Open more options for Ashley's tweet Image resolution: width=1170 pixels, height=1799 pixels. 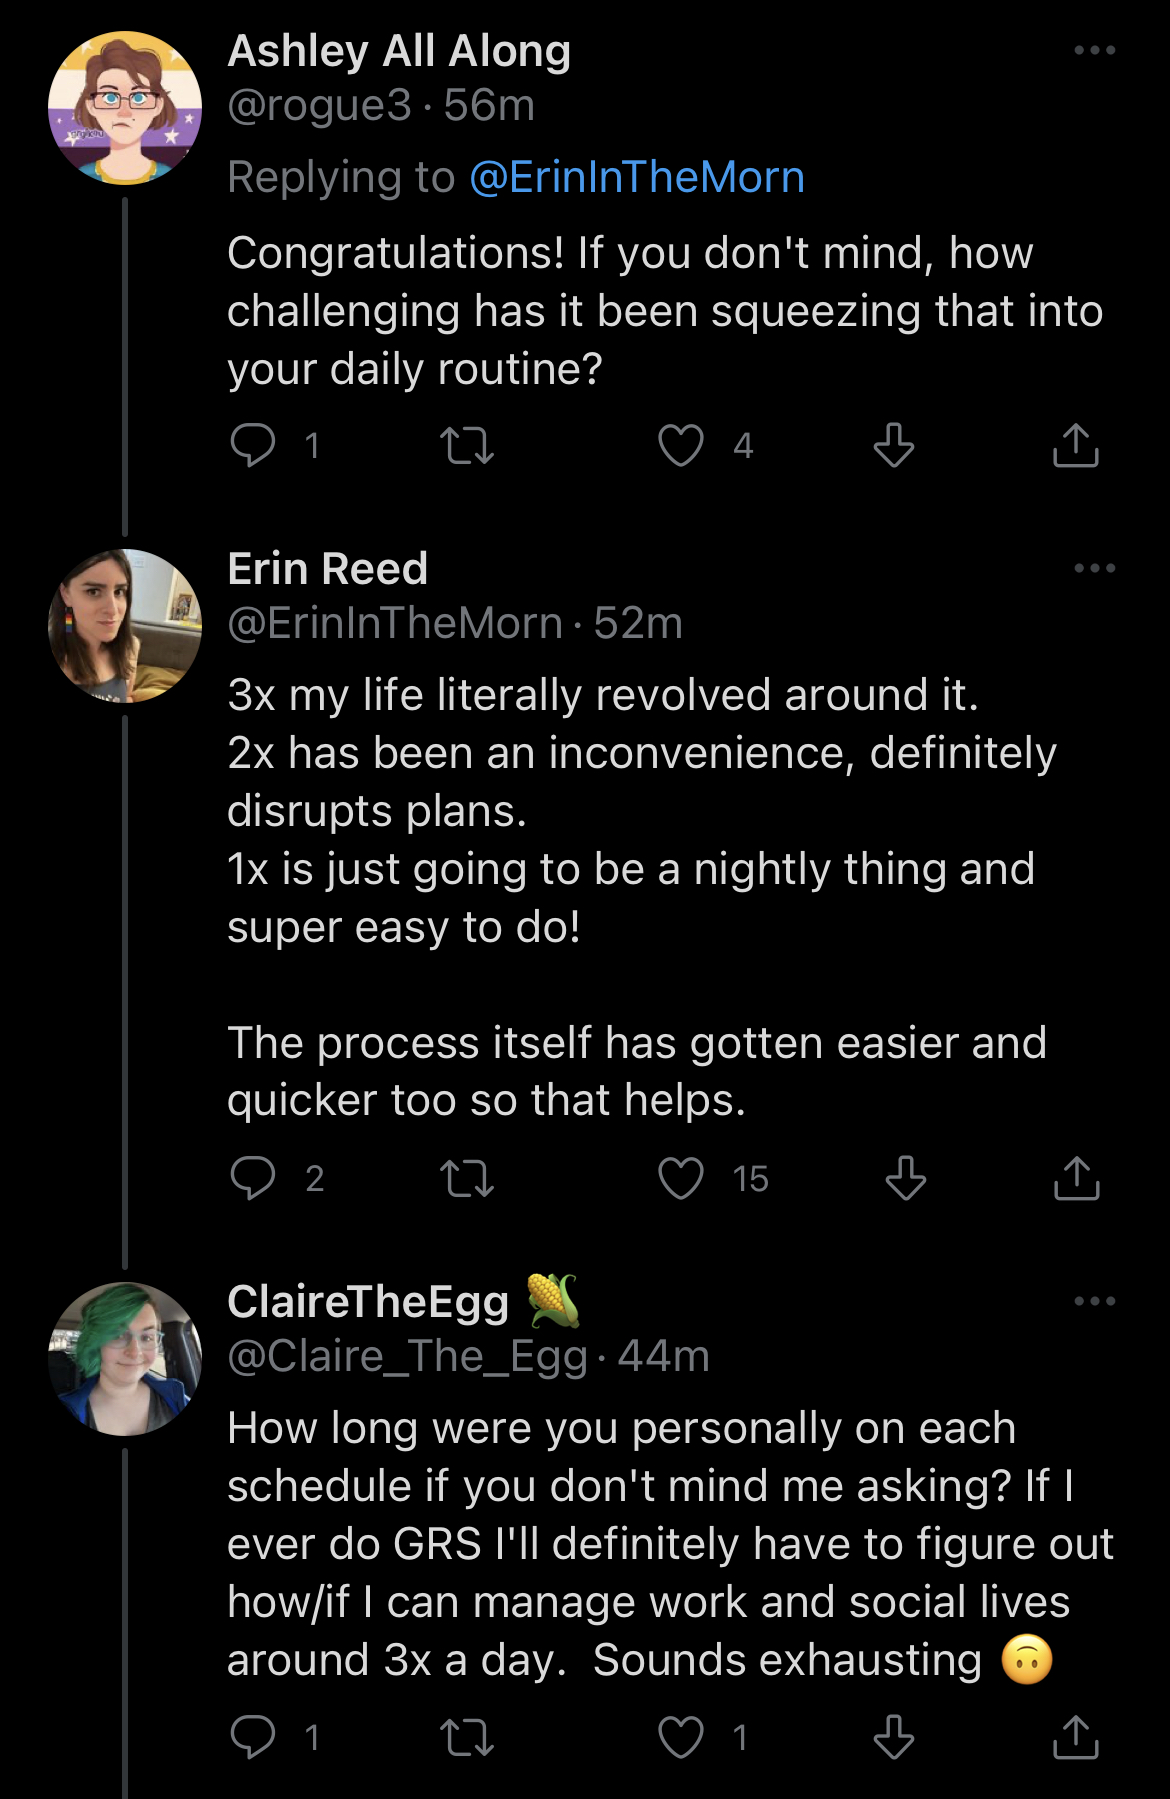pyautogui.click(x=1094, y=50)
